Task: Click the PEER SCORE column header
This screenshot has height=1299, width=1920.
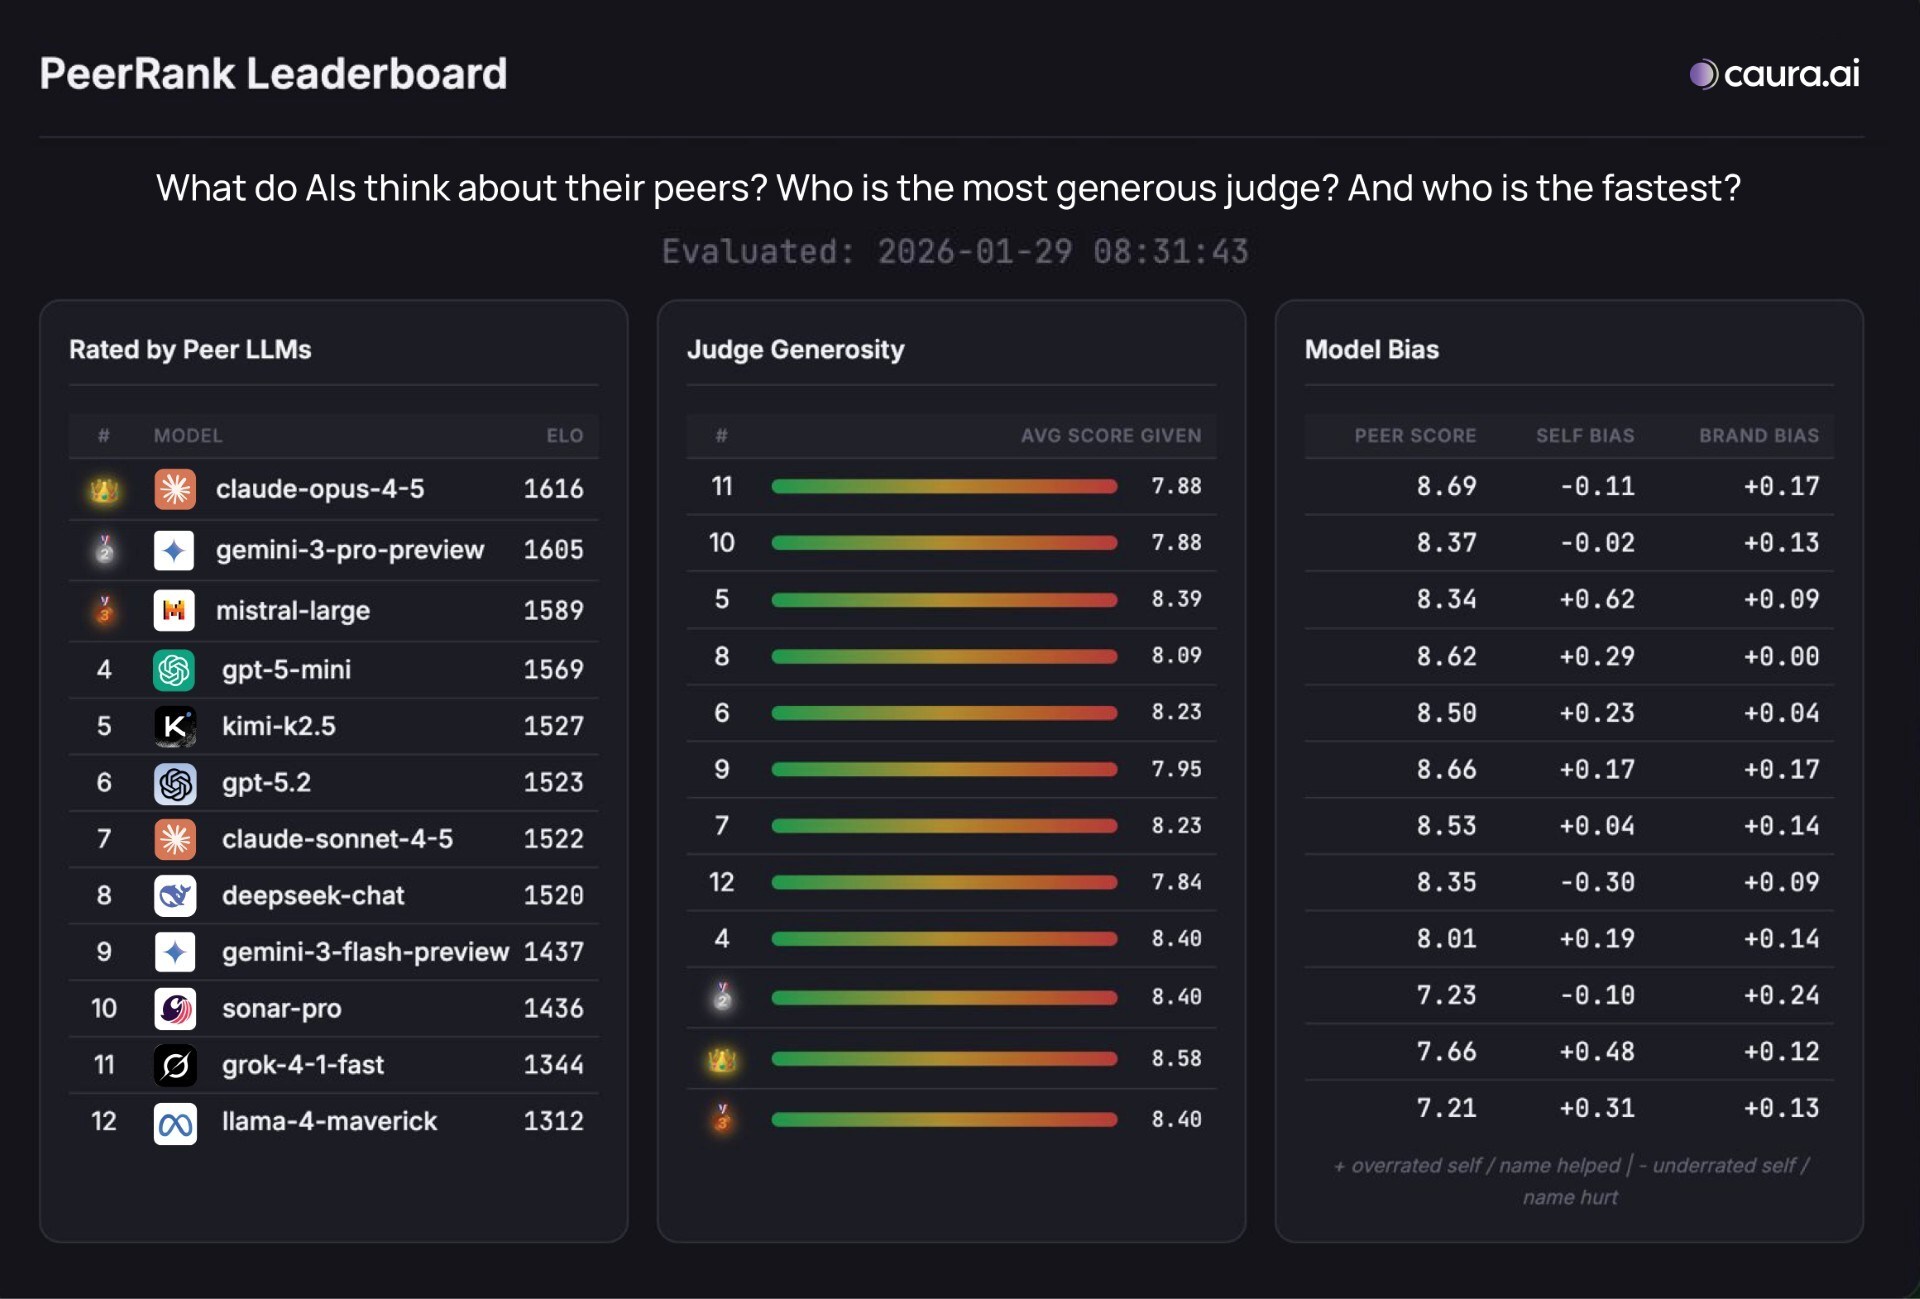Action: [1414, 436]
